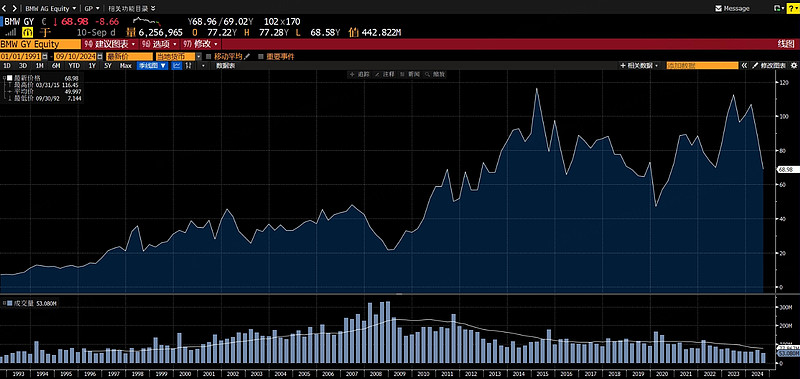
Task: Click the 新闻 news tool
Action: (410, 74)
